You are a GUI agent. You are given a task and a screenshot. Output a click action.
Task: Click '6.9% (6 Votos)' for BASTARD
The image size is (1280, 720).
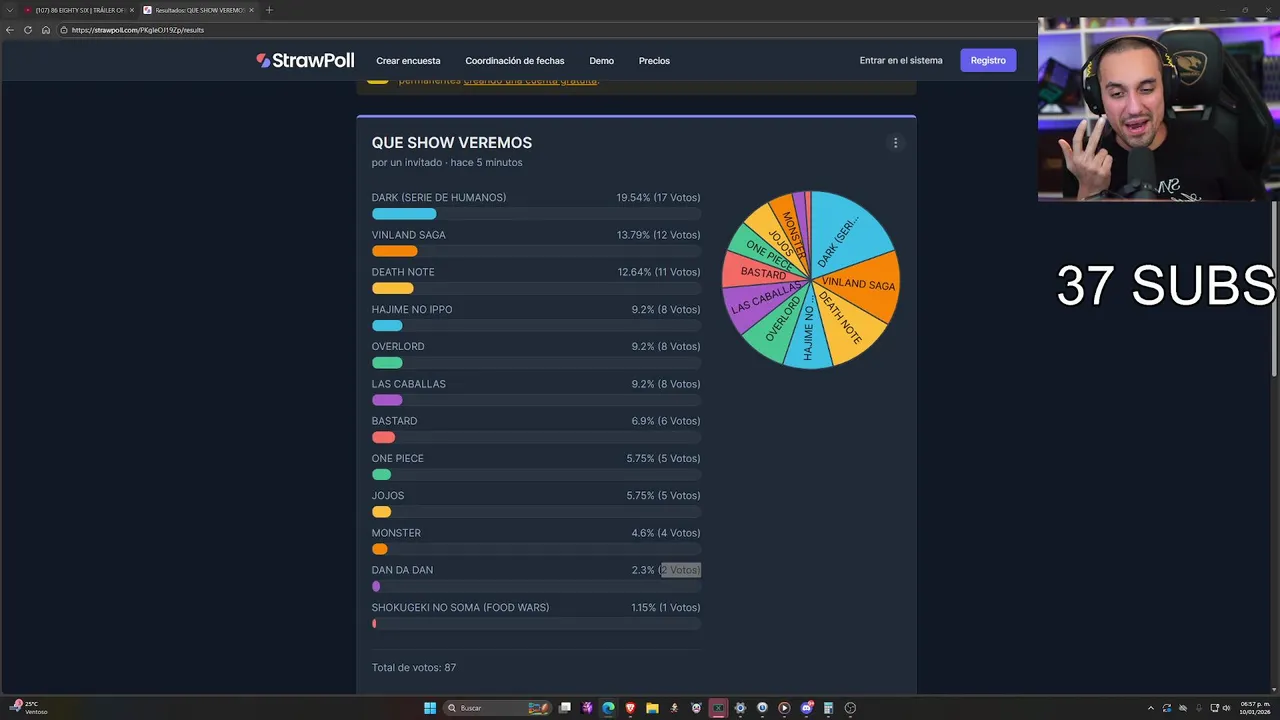point(666,421)
